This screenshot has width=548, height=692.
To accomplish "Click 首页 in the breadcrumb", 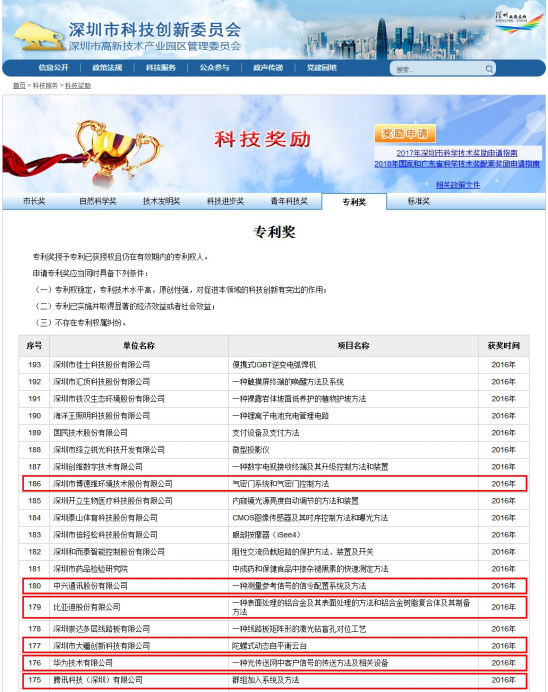I will pyautogui.click(x=19, y=86).
